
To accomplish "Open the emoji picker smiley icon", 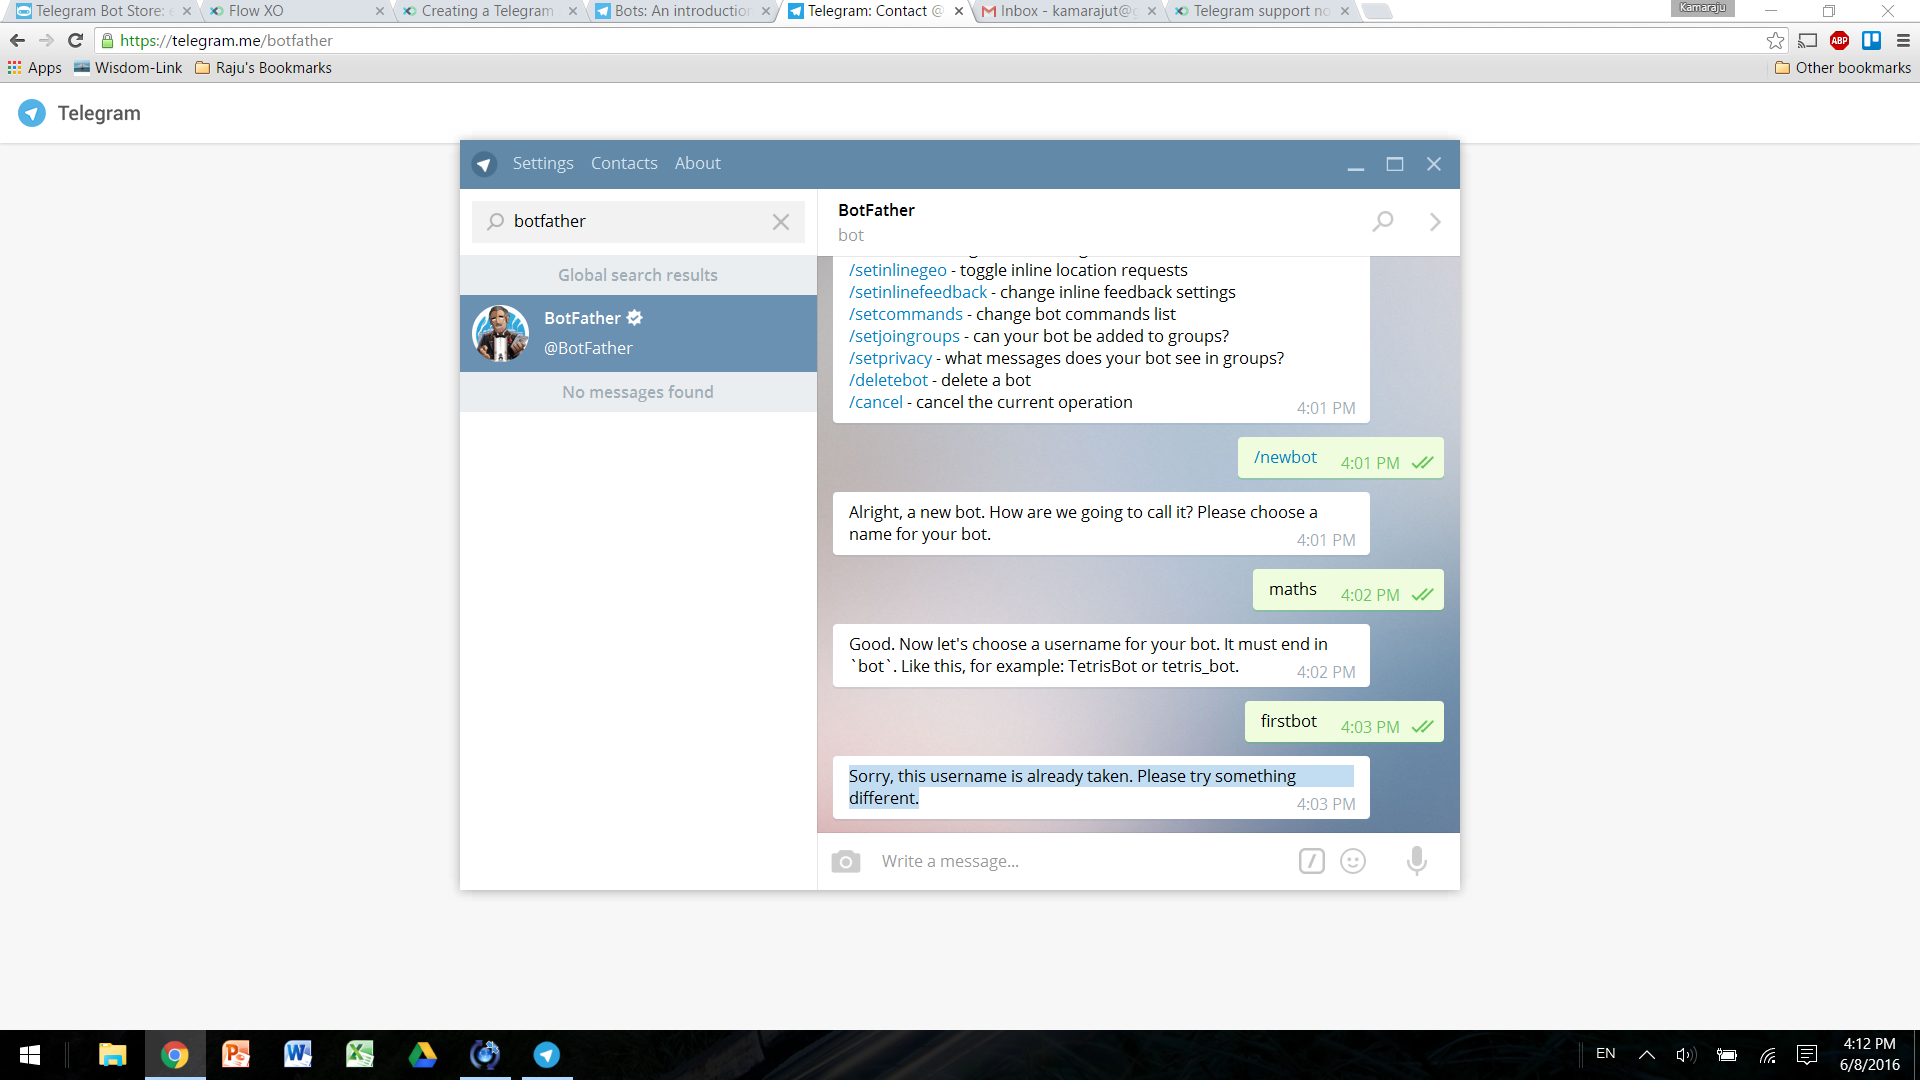I will click(x=1353, y=861).
